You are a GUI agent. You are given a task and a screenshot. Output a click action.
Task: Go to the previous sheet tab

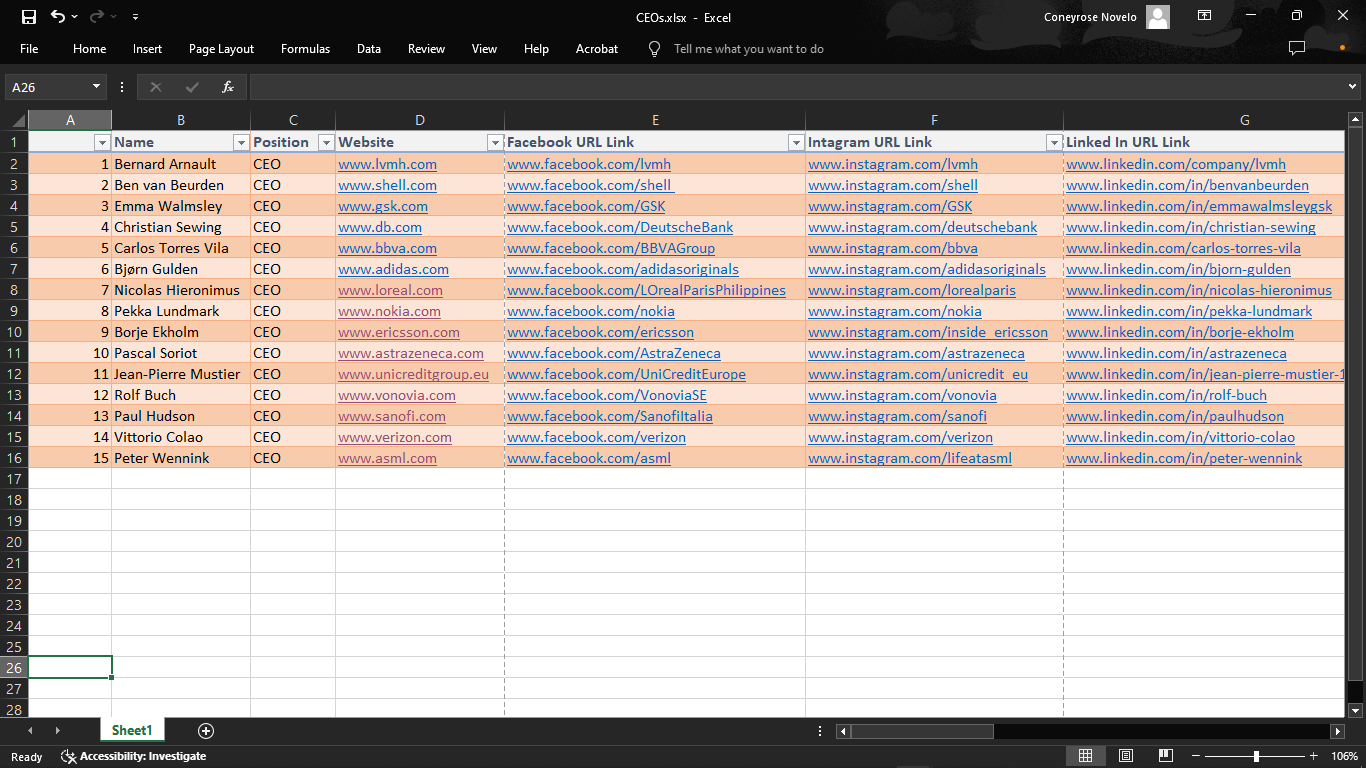[30, 731]
